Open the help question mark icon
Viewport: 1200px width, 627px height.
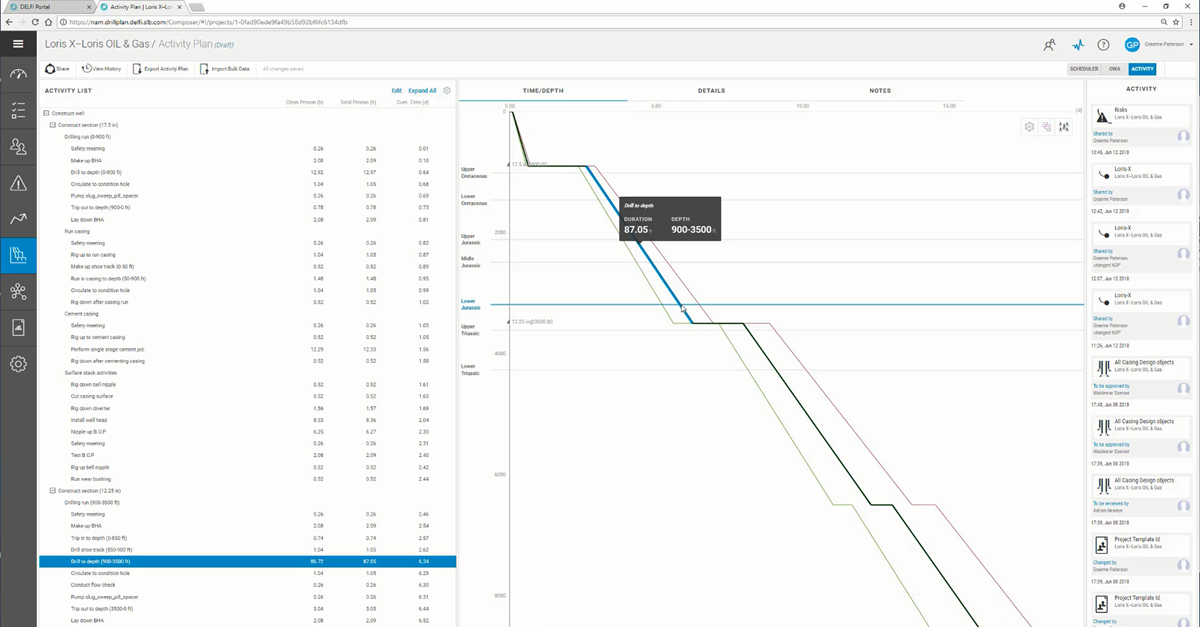[1103, 44]
